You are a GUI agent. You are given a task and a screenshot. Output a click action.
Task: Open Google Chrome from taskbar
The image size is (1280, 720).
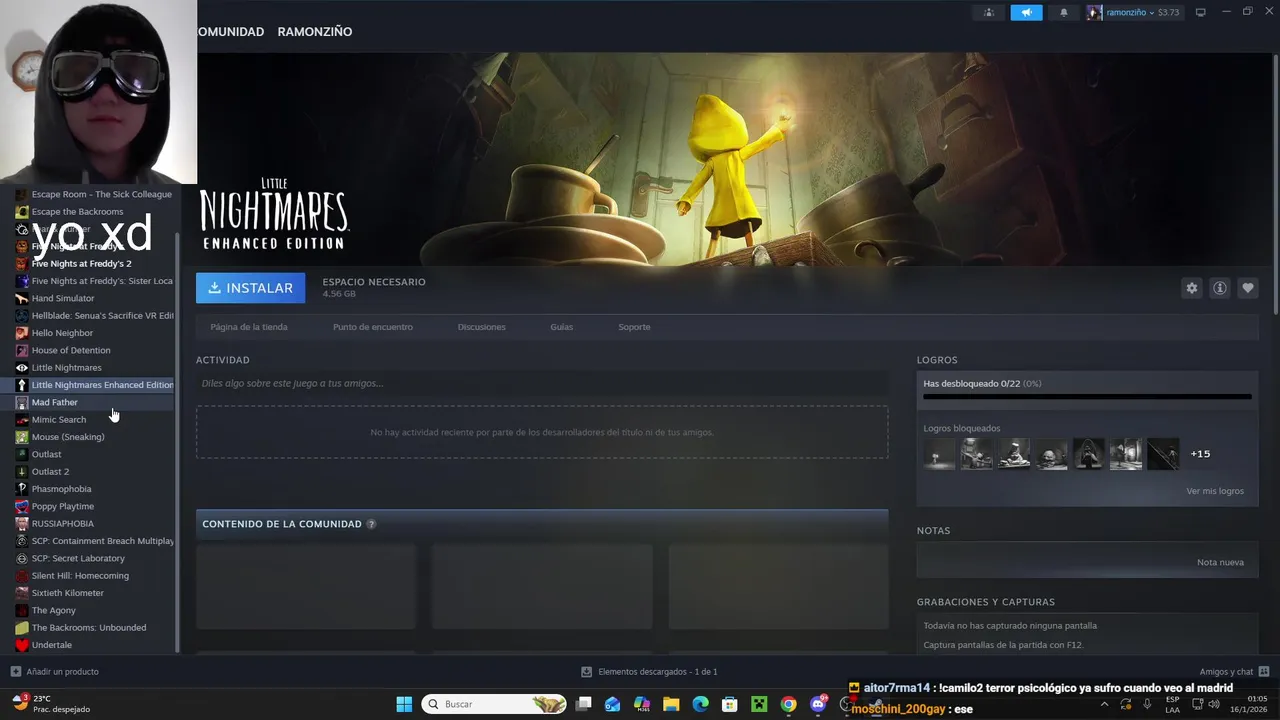pos(788,704)
